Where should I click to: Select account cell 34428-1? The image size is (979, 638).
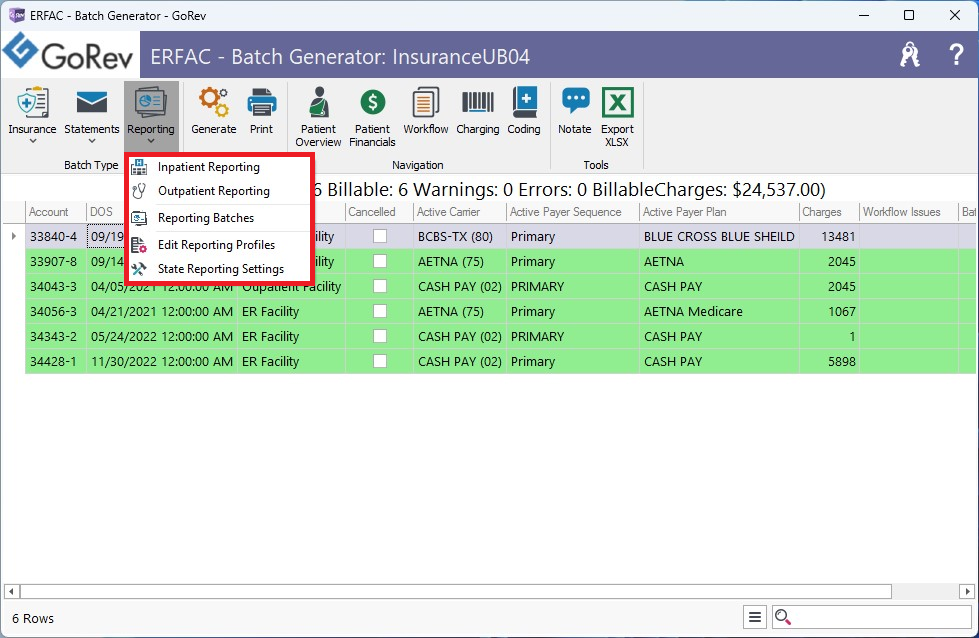coord(54,361)
